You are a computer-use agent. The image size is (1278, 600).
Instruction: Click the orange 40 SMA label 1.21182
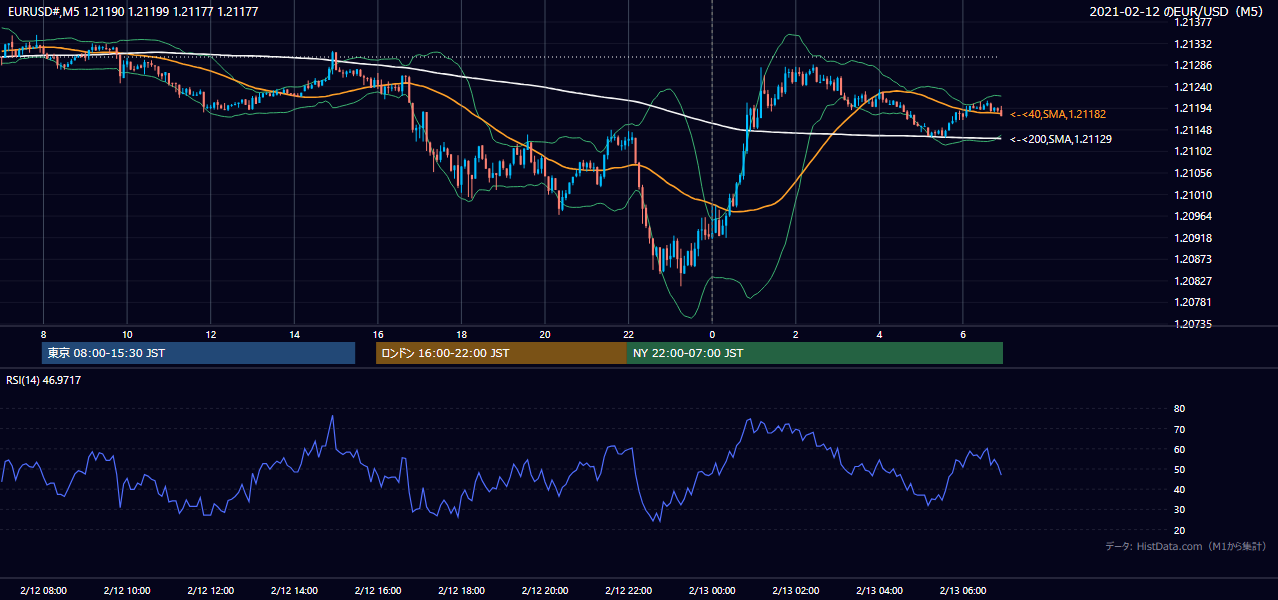click(x=1057, y=114)
